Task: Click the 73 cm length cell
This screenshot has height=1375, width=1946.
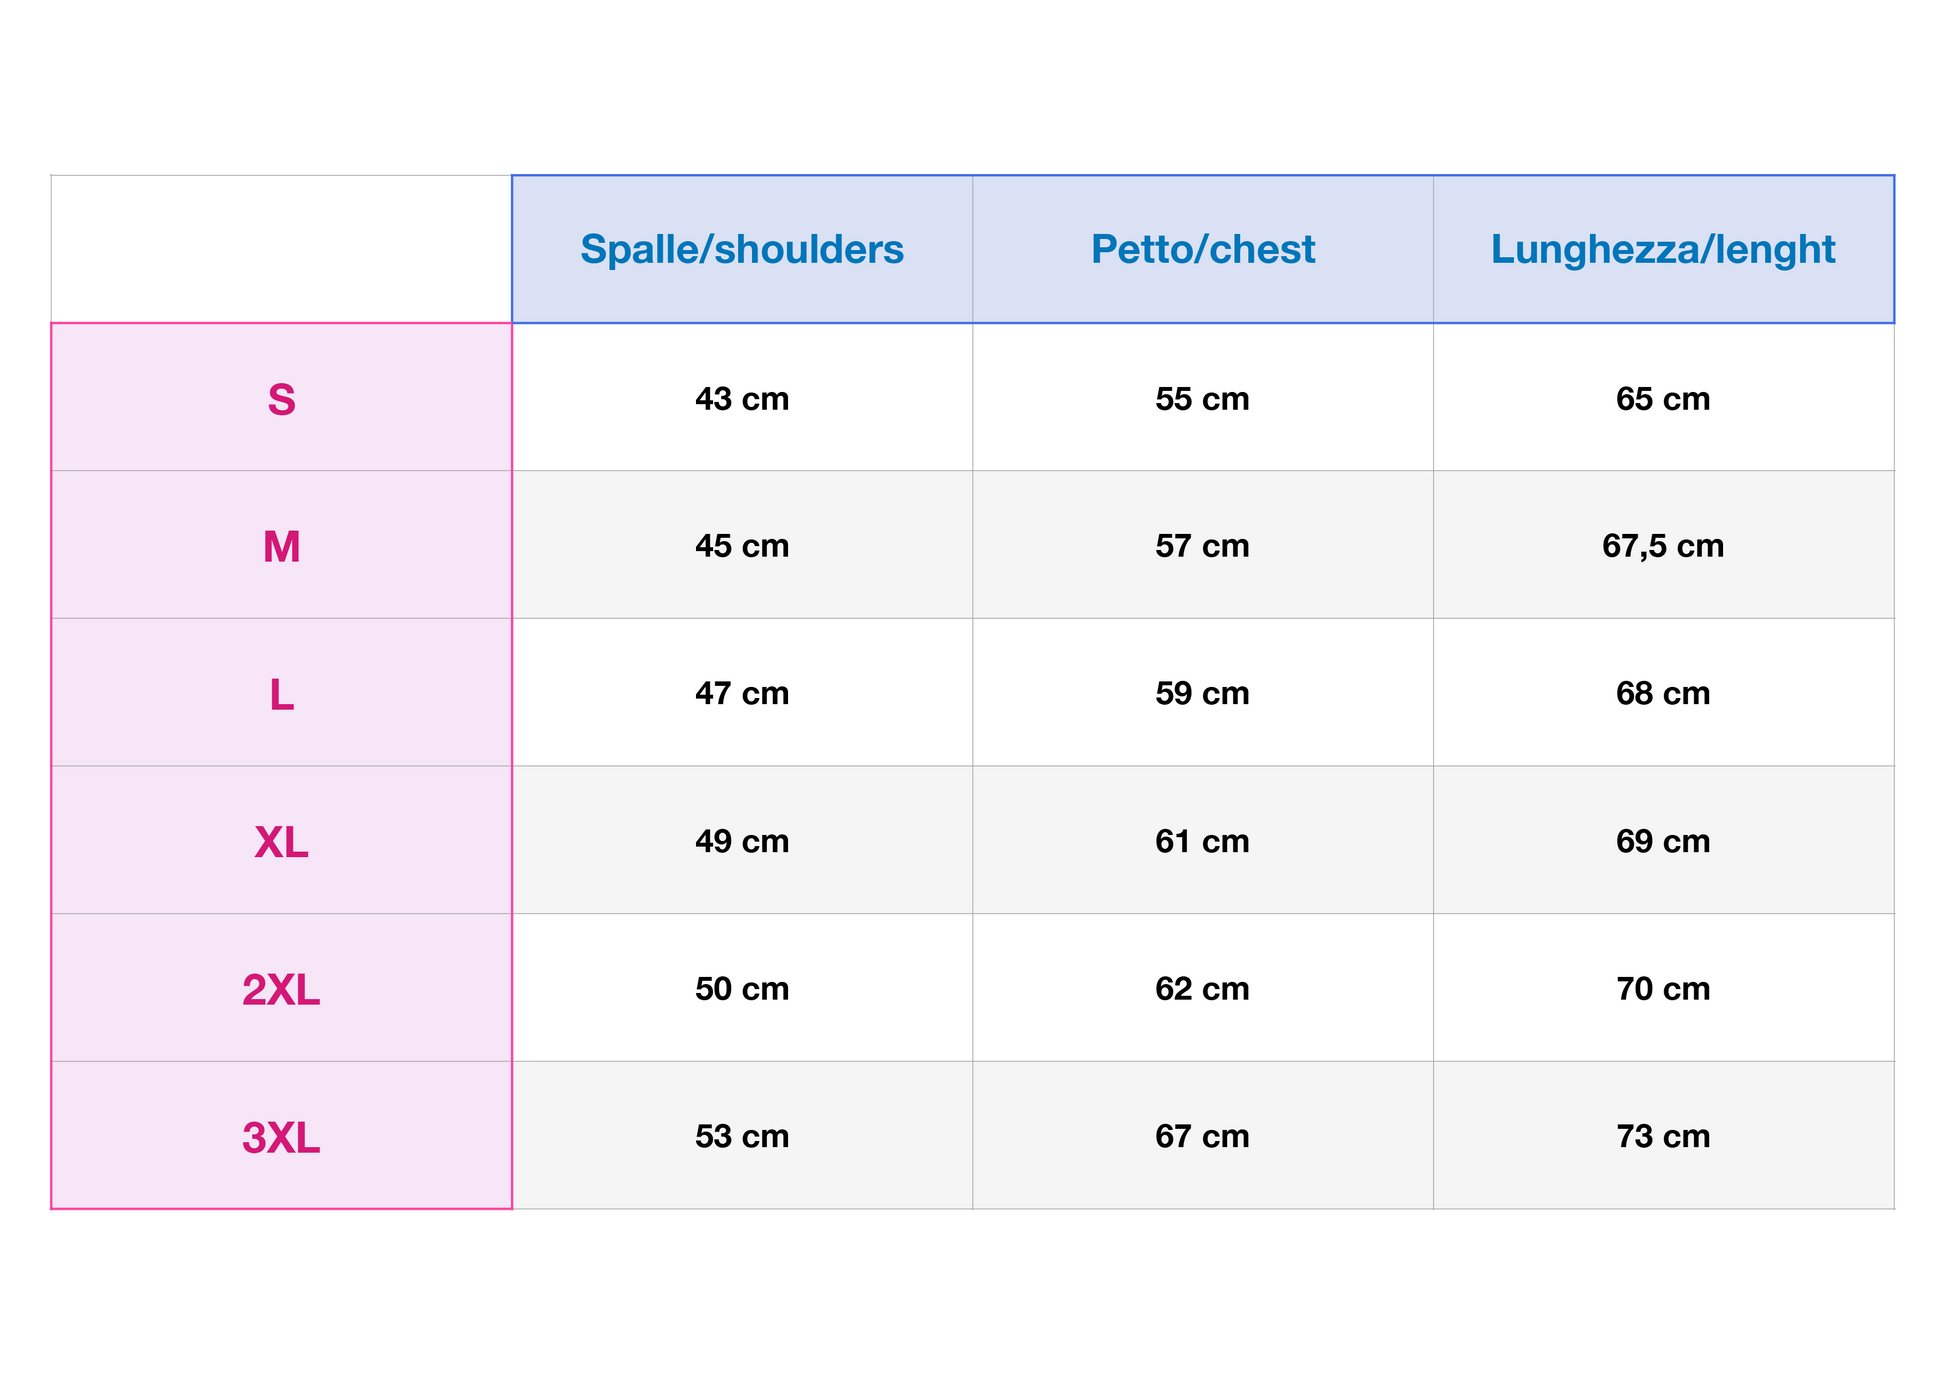Action: tap(1662, 1137)
